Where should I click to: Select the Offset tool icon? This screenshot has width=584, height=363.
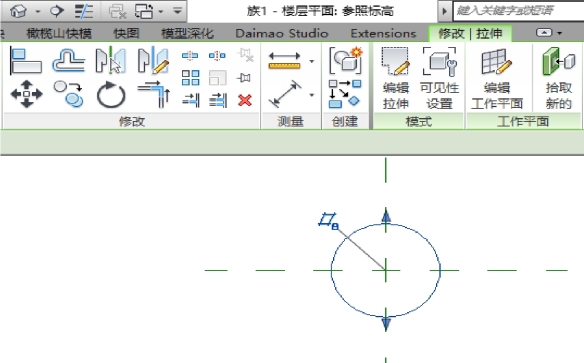pyautogui.click(x=69, y=61)
